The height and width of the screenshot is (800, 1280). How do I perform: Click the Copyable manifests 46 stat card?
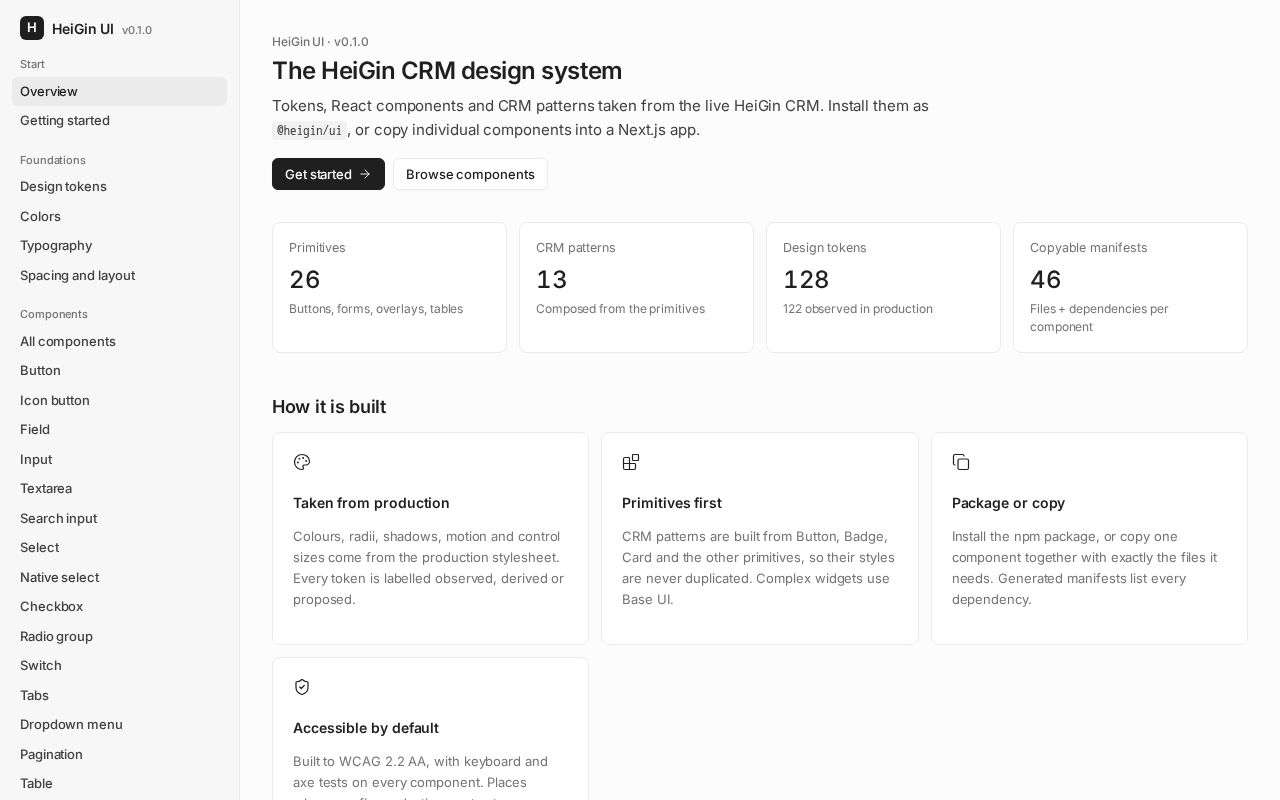pyautogui.click(x=1130, y=287)
